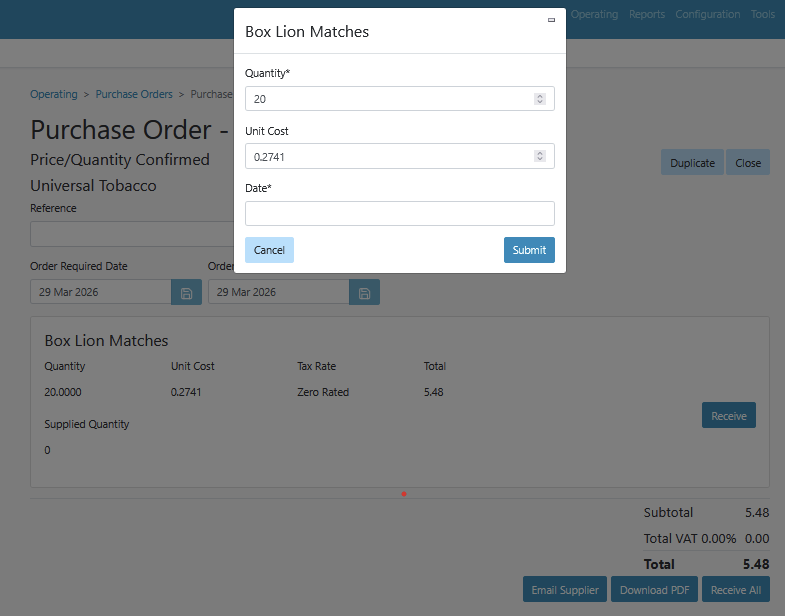Image resolution: width=785 pixels, height=616 pixels.
Task: Open the Tools menu
Action: point(762,15)
